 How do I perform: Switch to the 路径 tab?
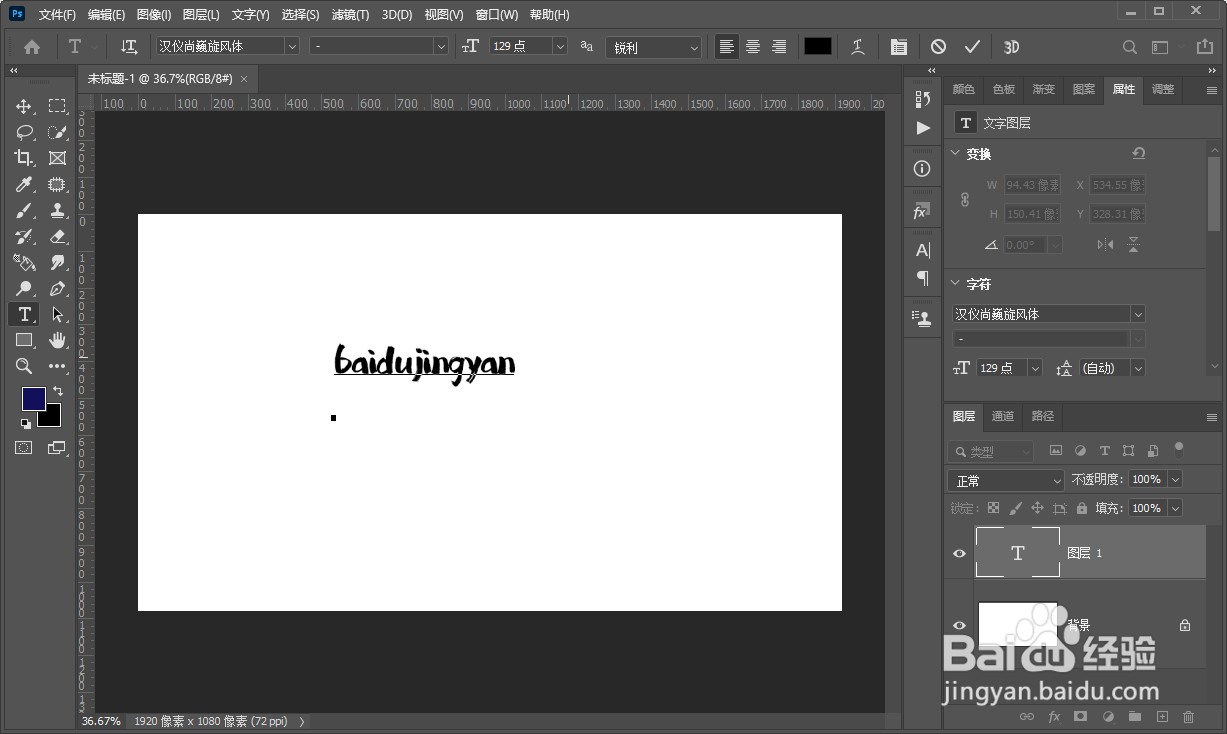point(1043,416)
